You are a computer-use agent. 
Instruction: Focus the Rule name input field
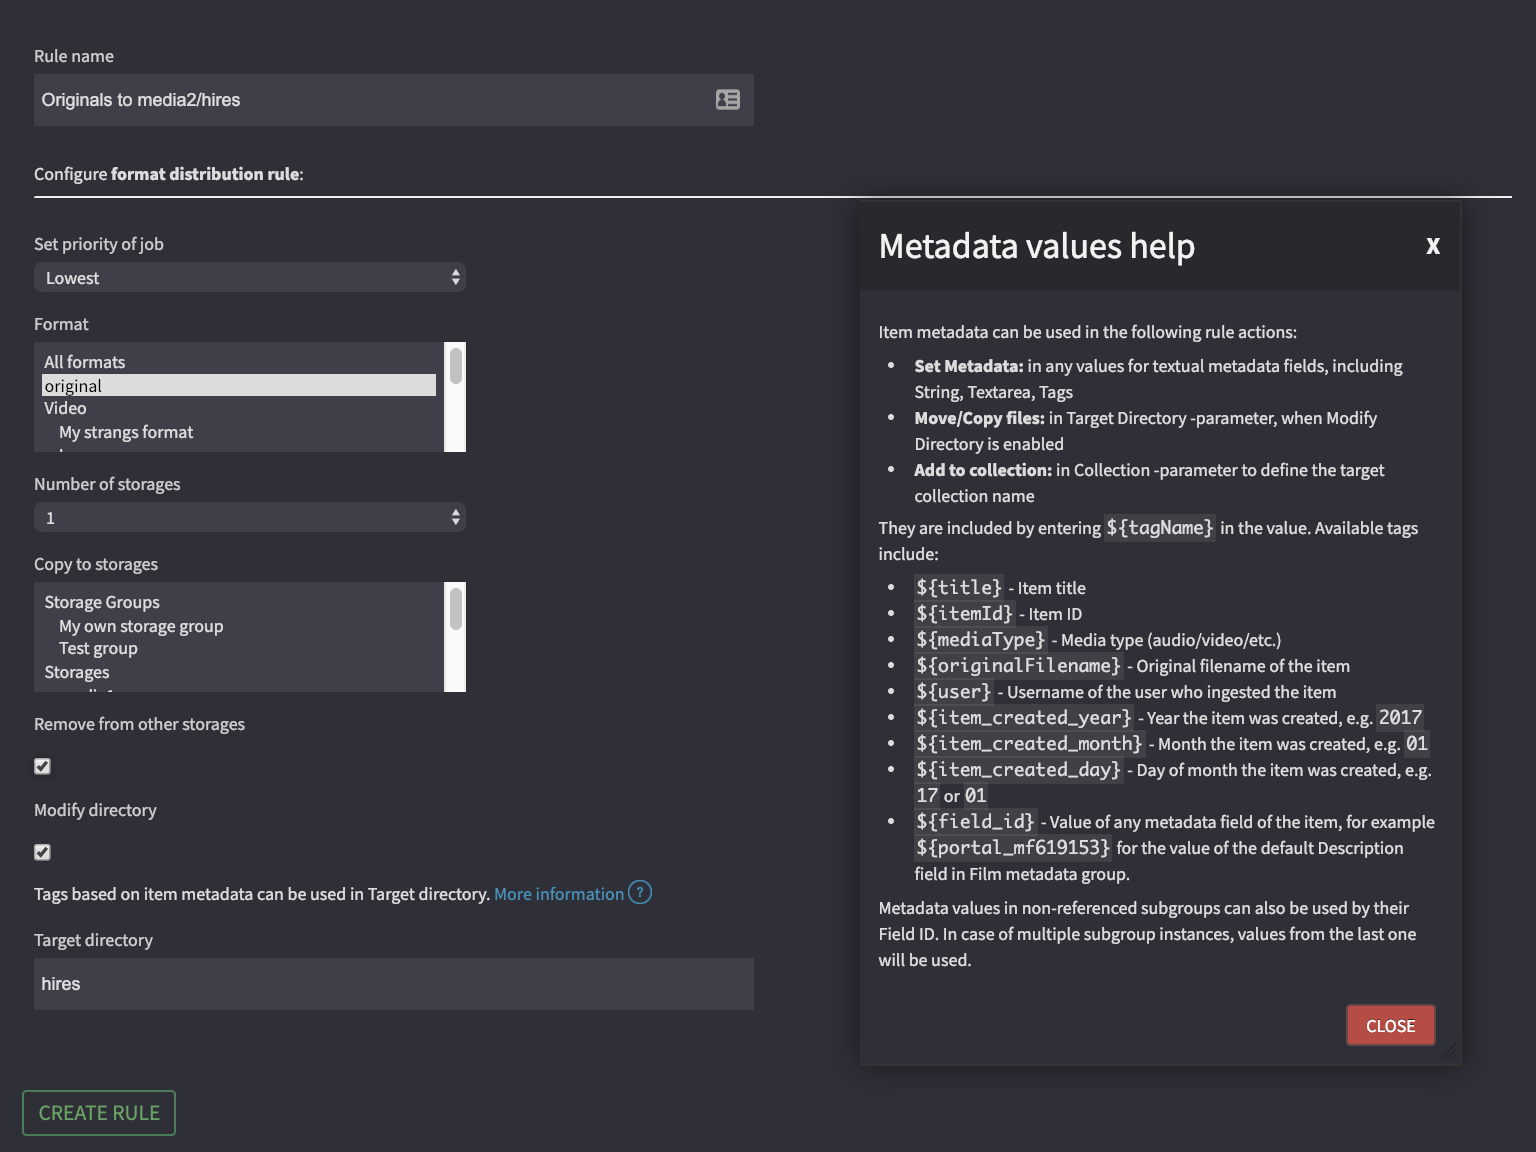(394, 100)
